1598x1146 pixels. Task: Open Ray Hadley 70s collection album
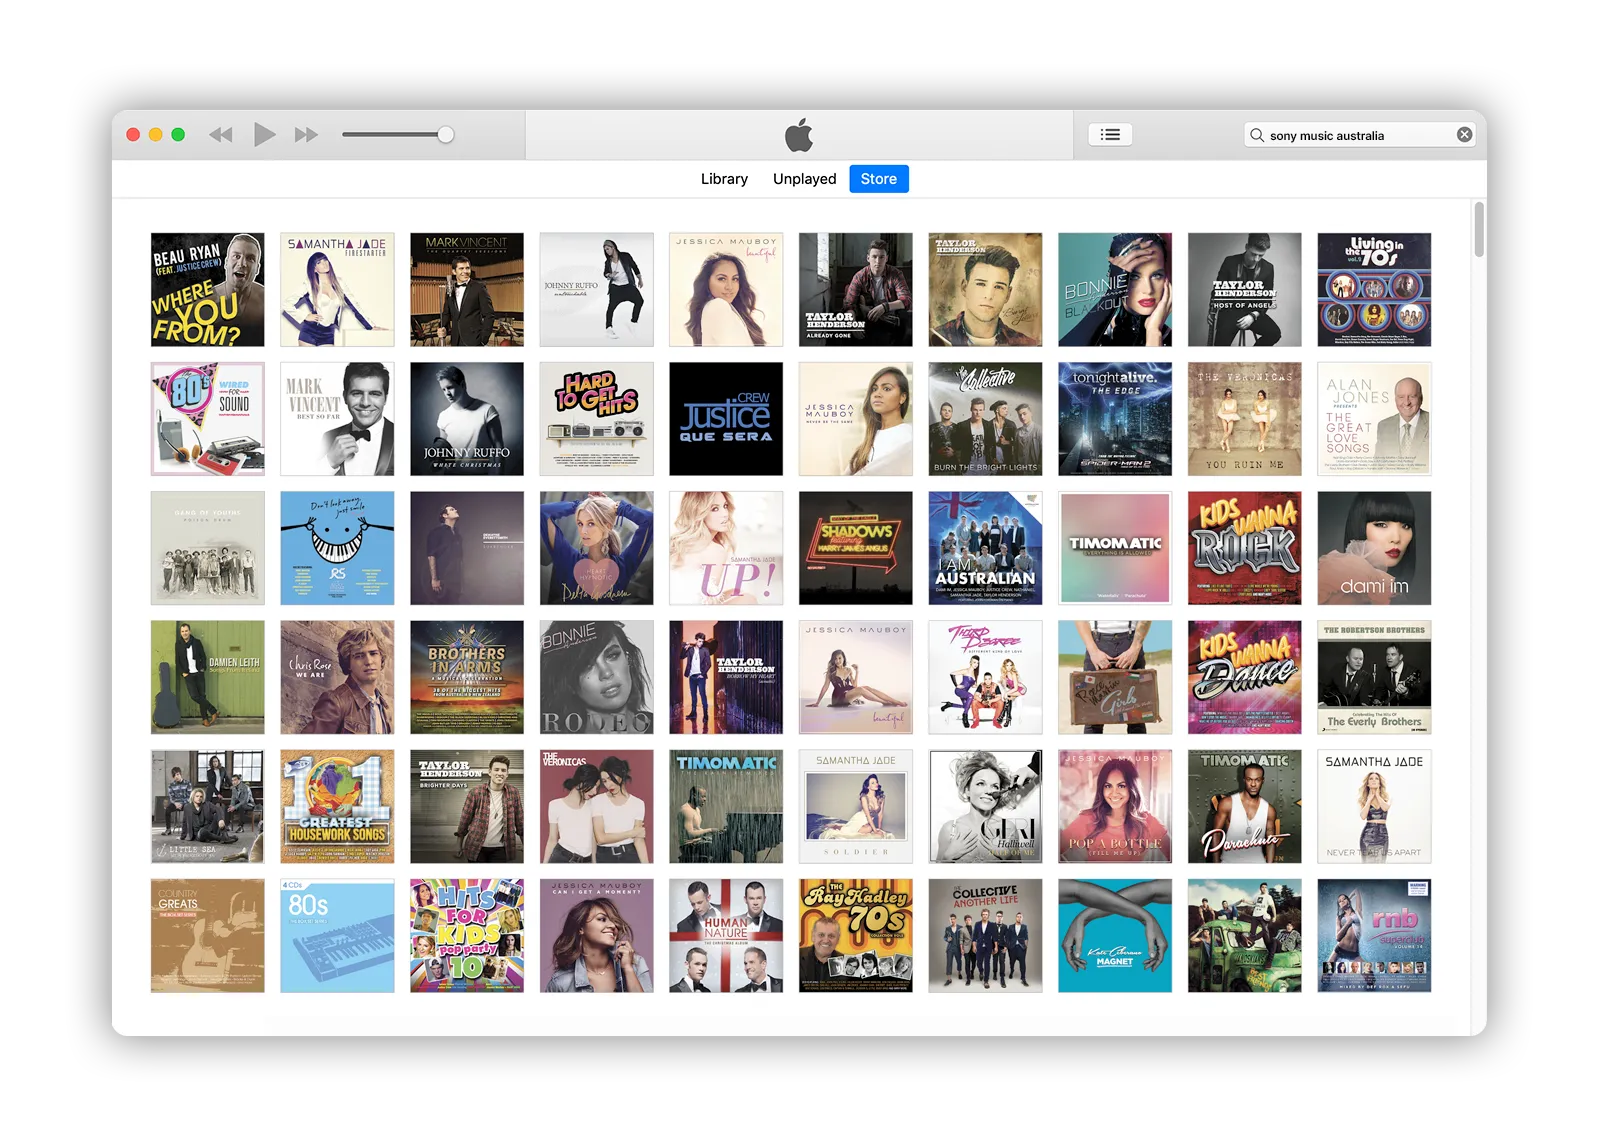856,936
